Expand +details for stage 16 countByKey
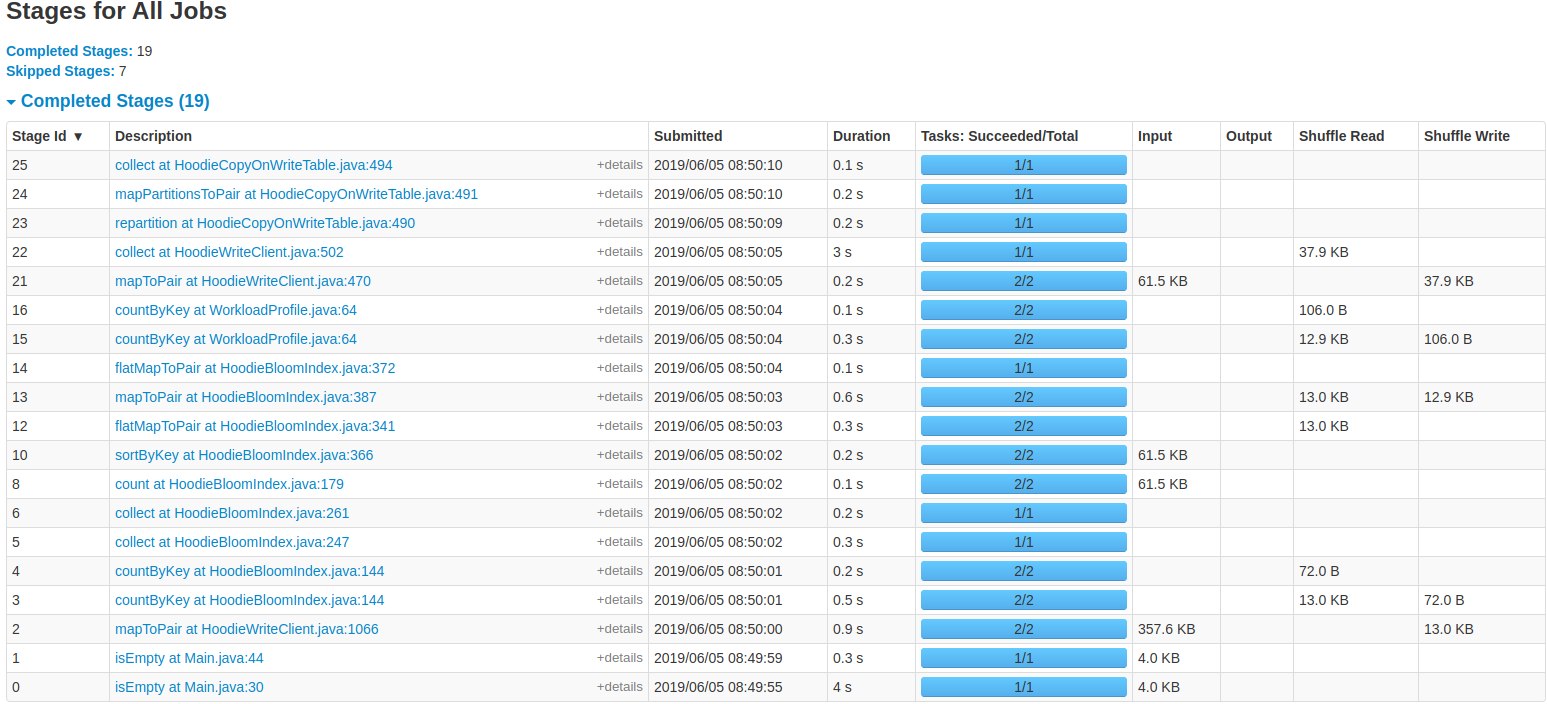Viewport: 1547px width, 704px height. (620, 310)
